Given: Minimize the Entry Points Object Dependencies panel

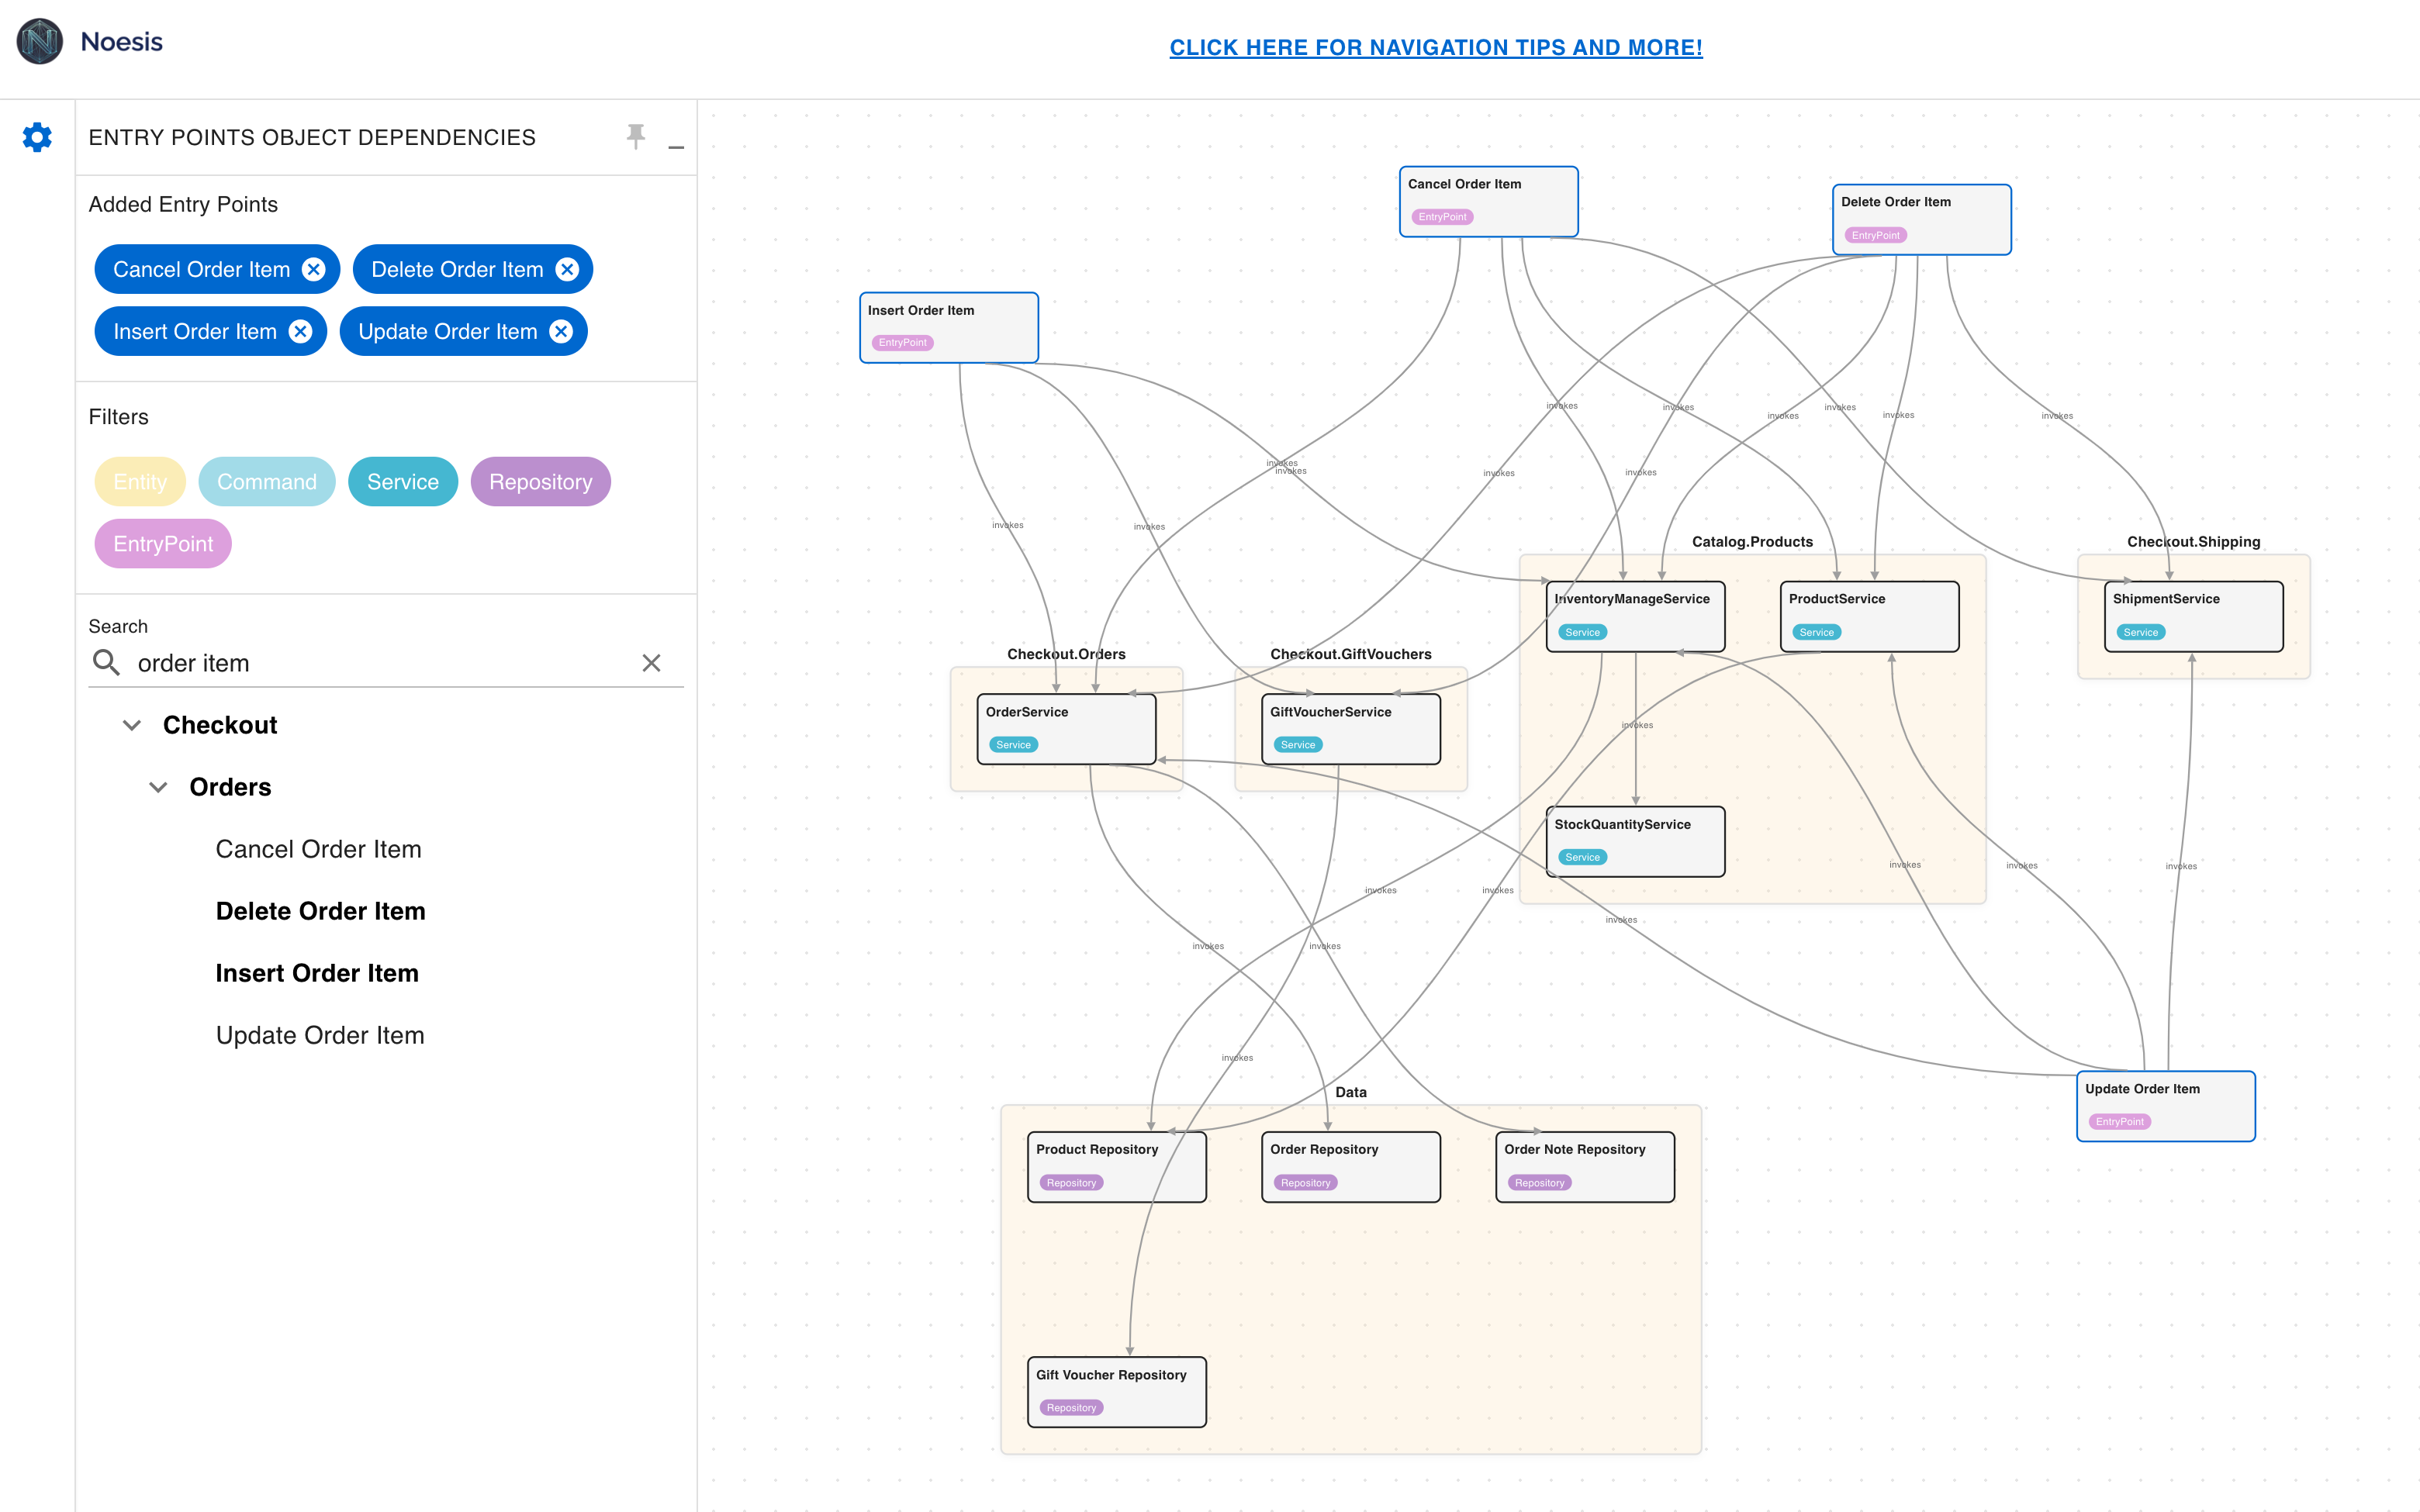Looking at the screenshot, I should point(676,146).
